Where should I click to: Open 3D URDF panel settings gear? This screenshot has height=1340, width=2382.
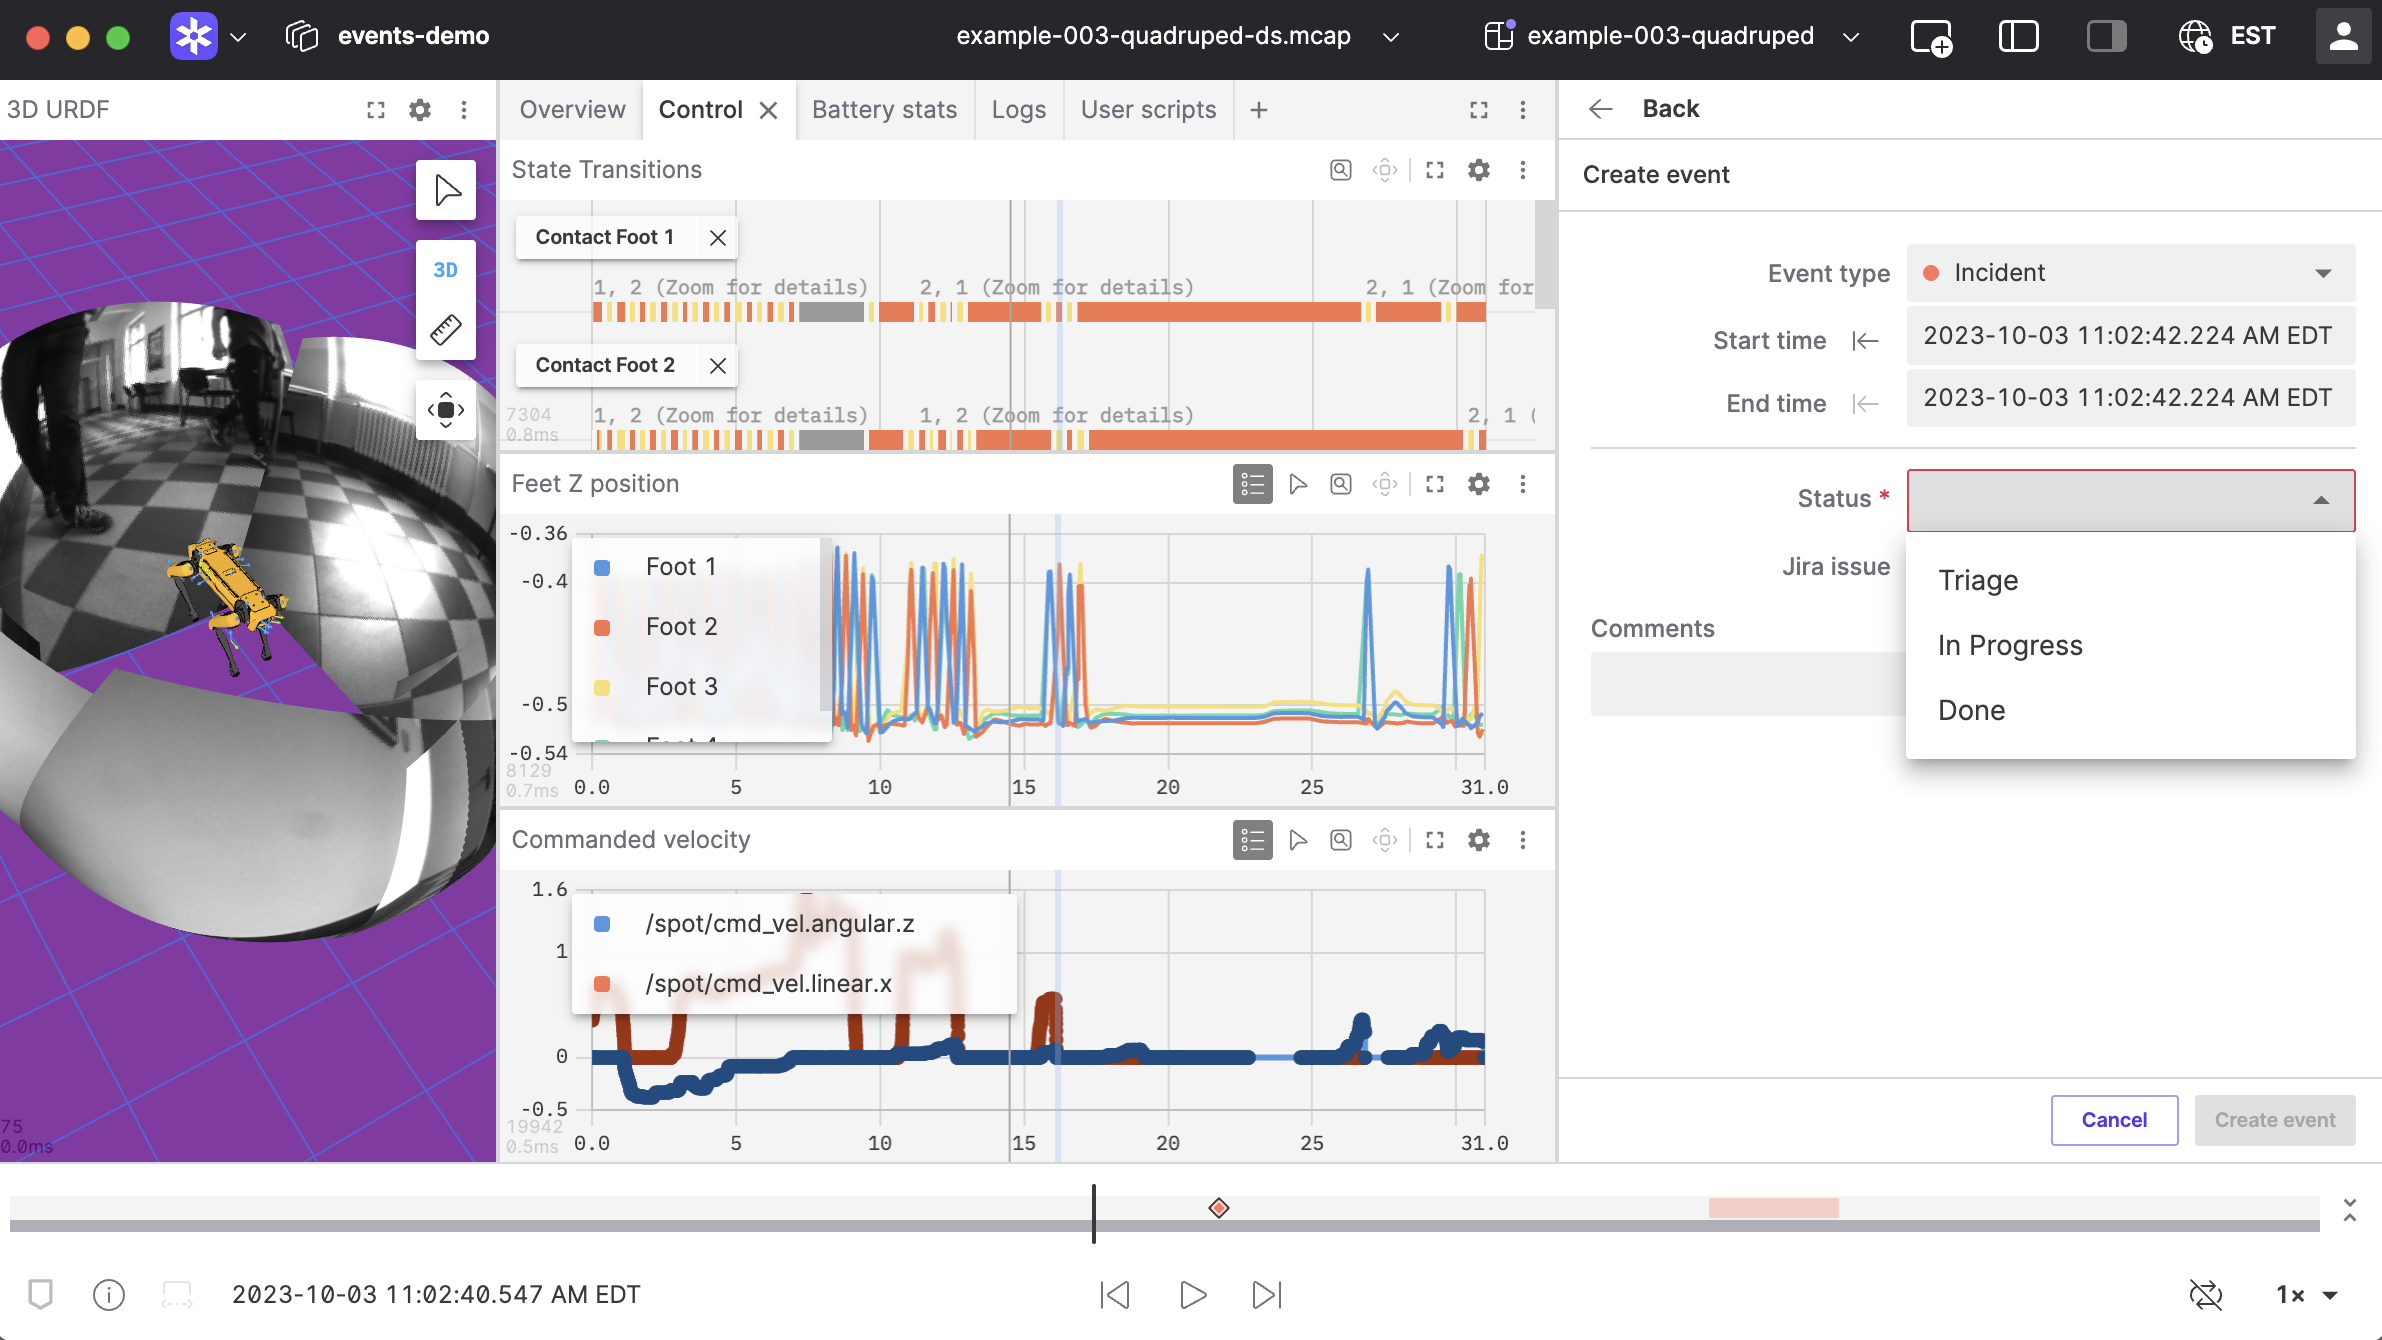420,110
